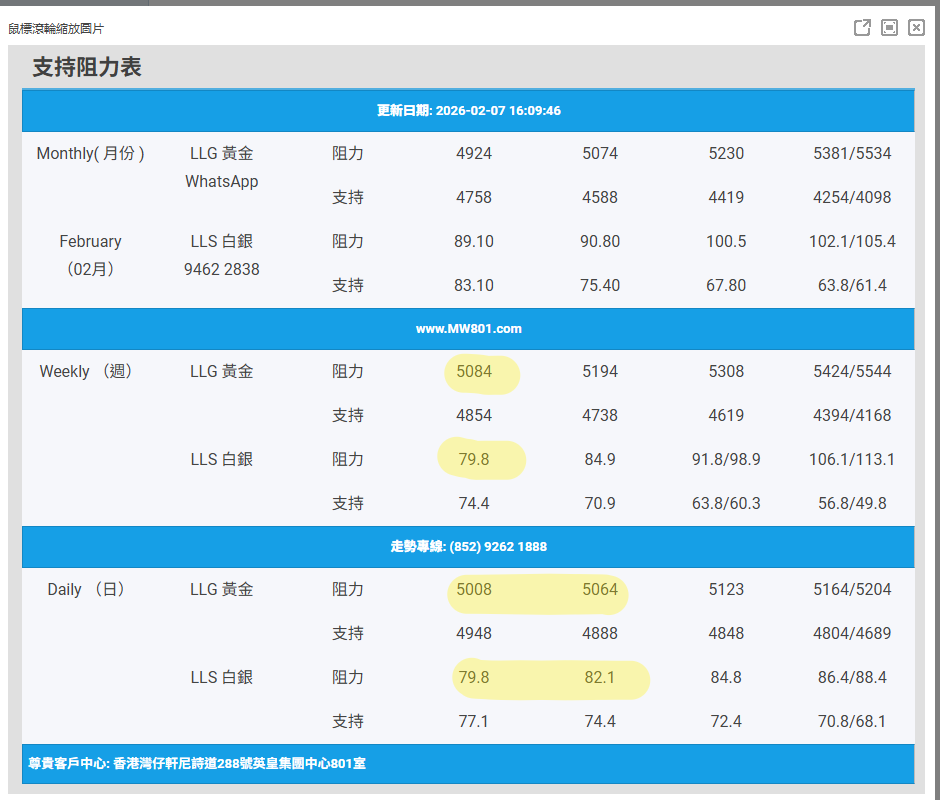Click the Daily (日) row label
This screenshot has height=800, width=940.
[87, 590]
